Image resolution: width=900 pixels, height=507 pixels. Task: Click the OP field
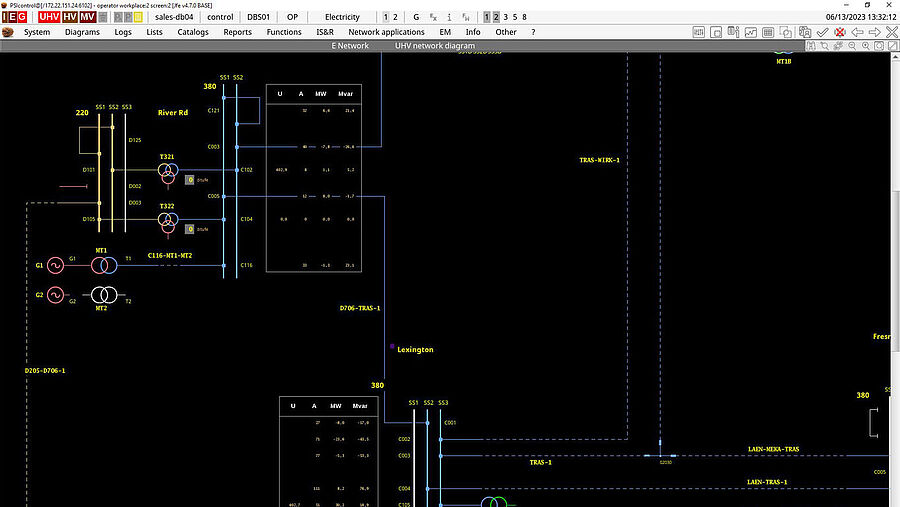pyautogui.click(x=292, y=17)
